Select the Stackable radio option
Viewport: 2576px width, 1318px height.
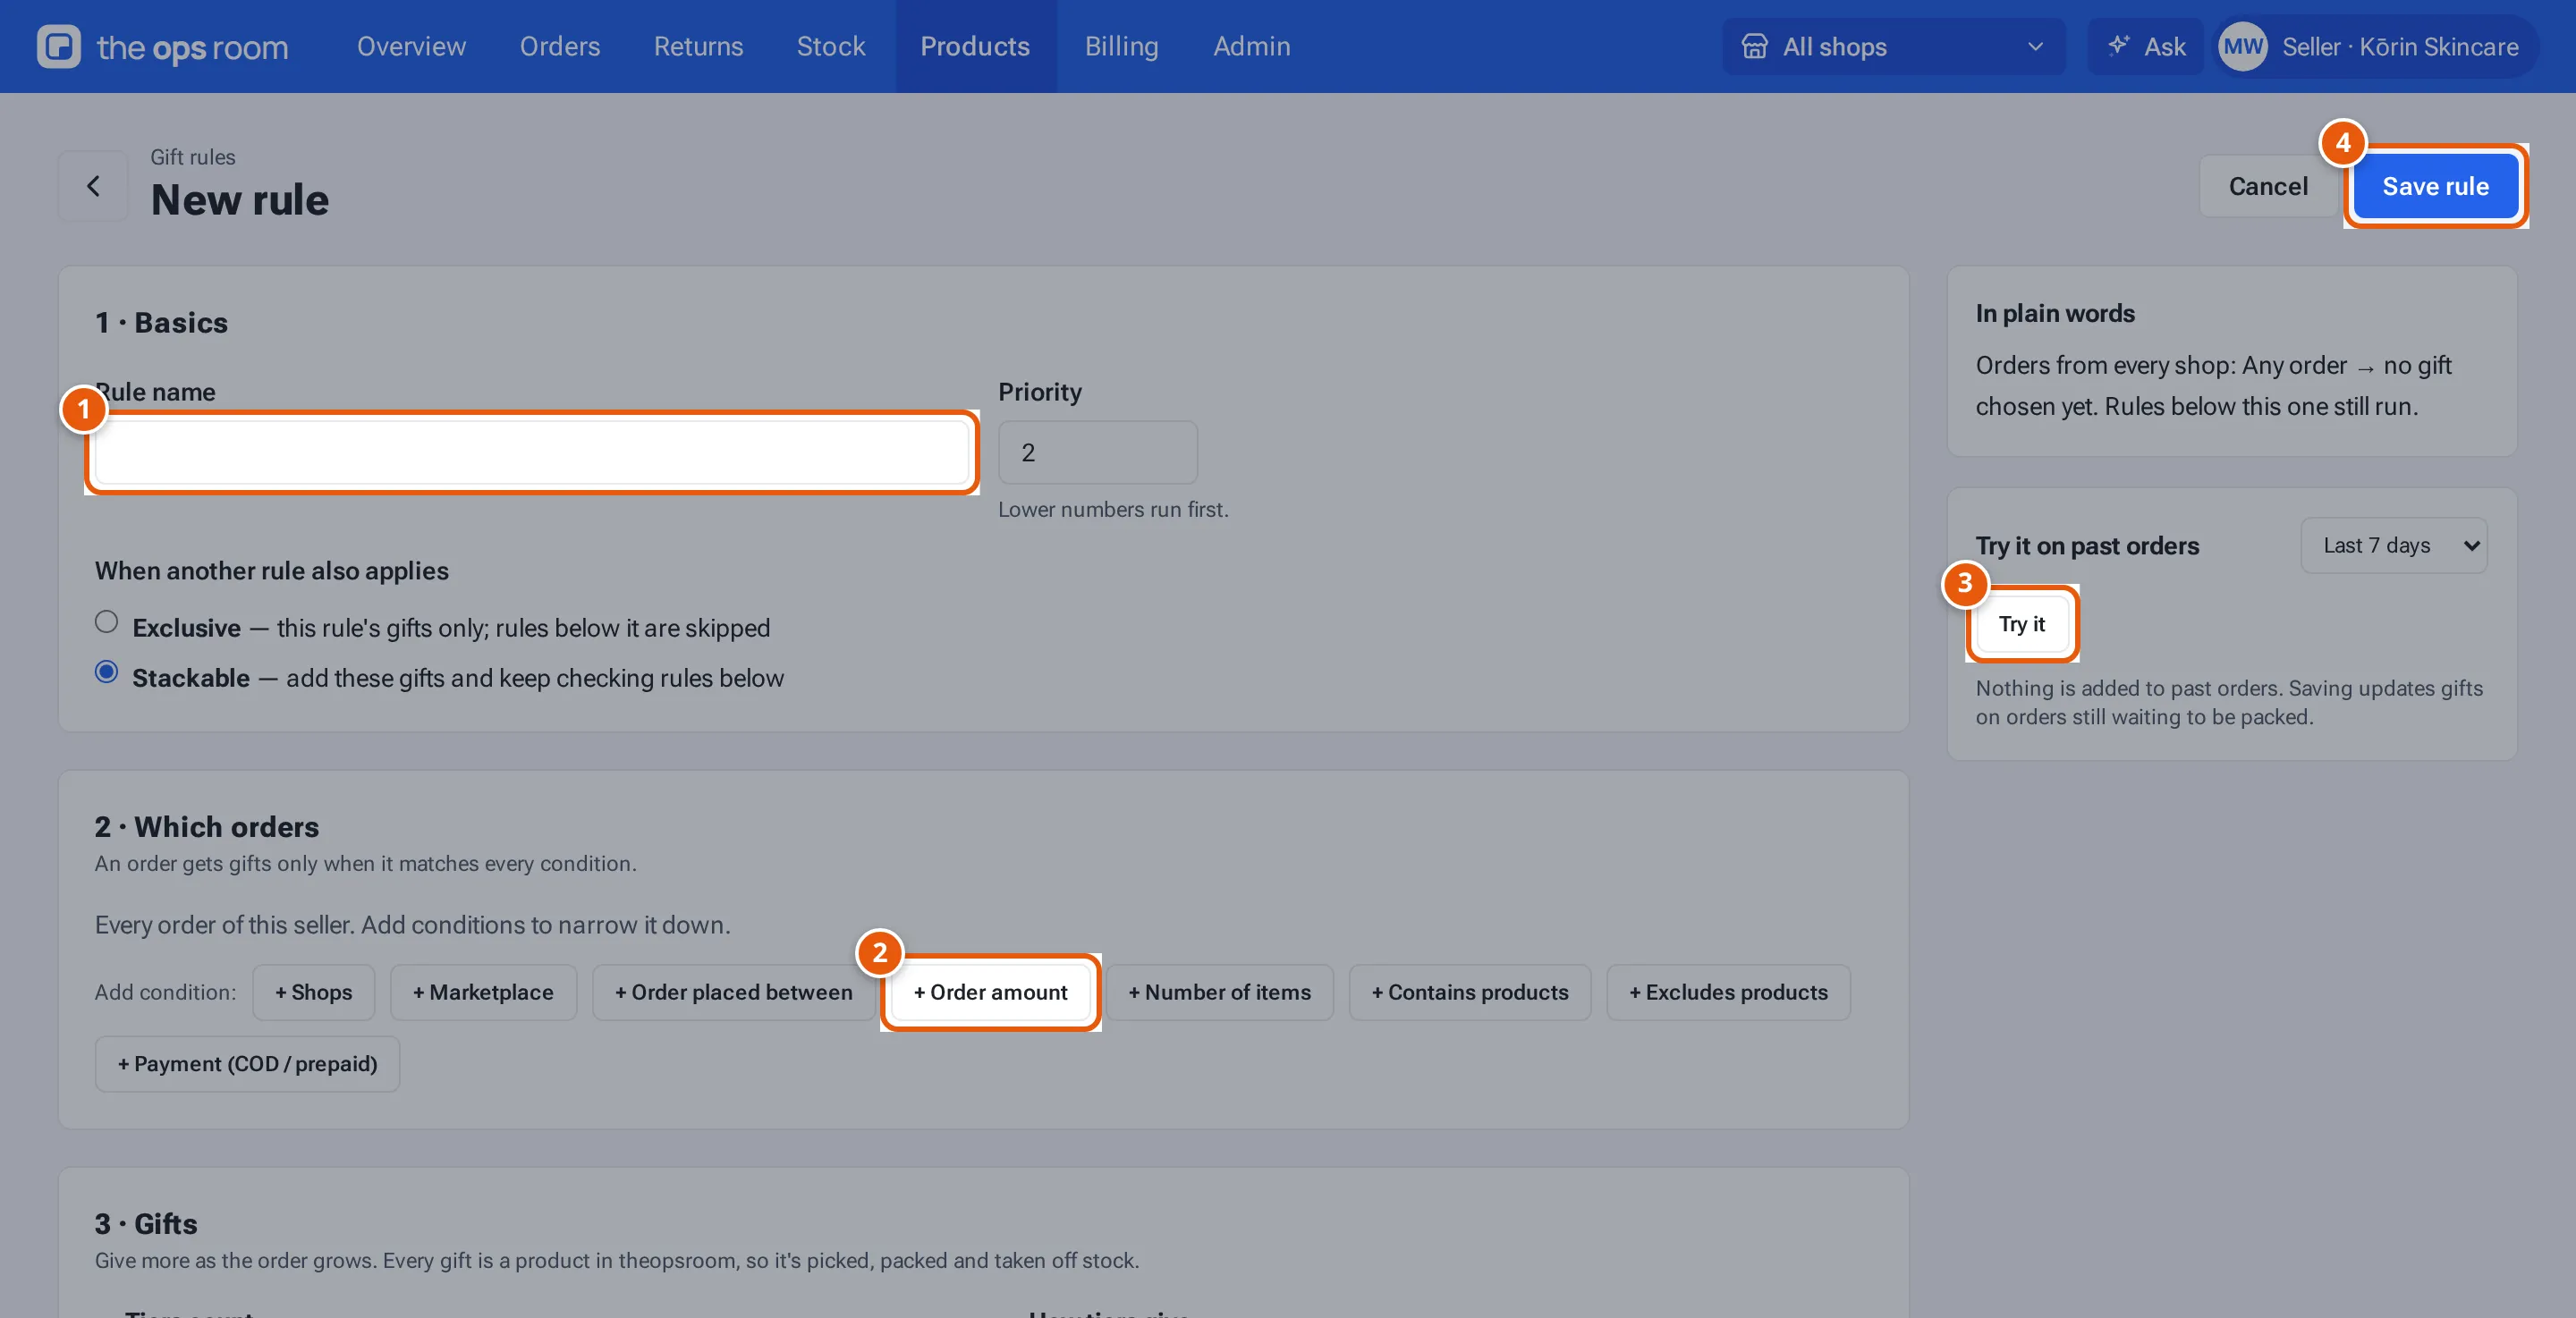coord(106,672)
